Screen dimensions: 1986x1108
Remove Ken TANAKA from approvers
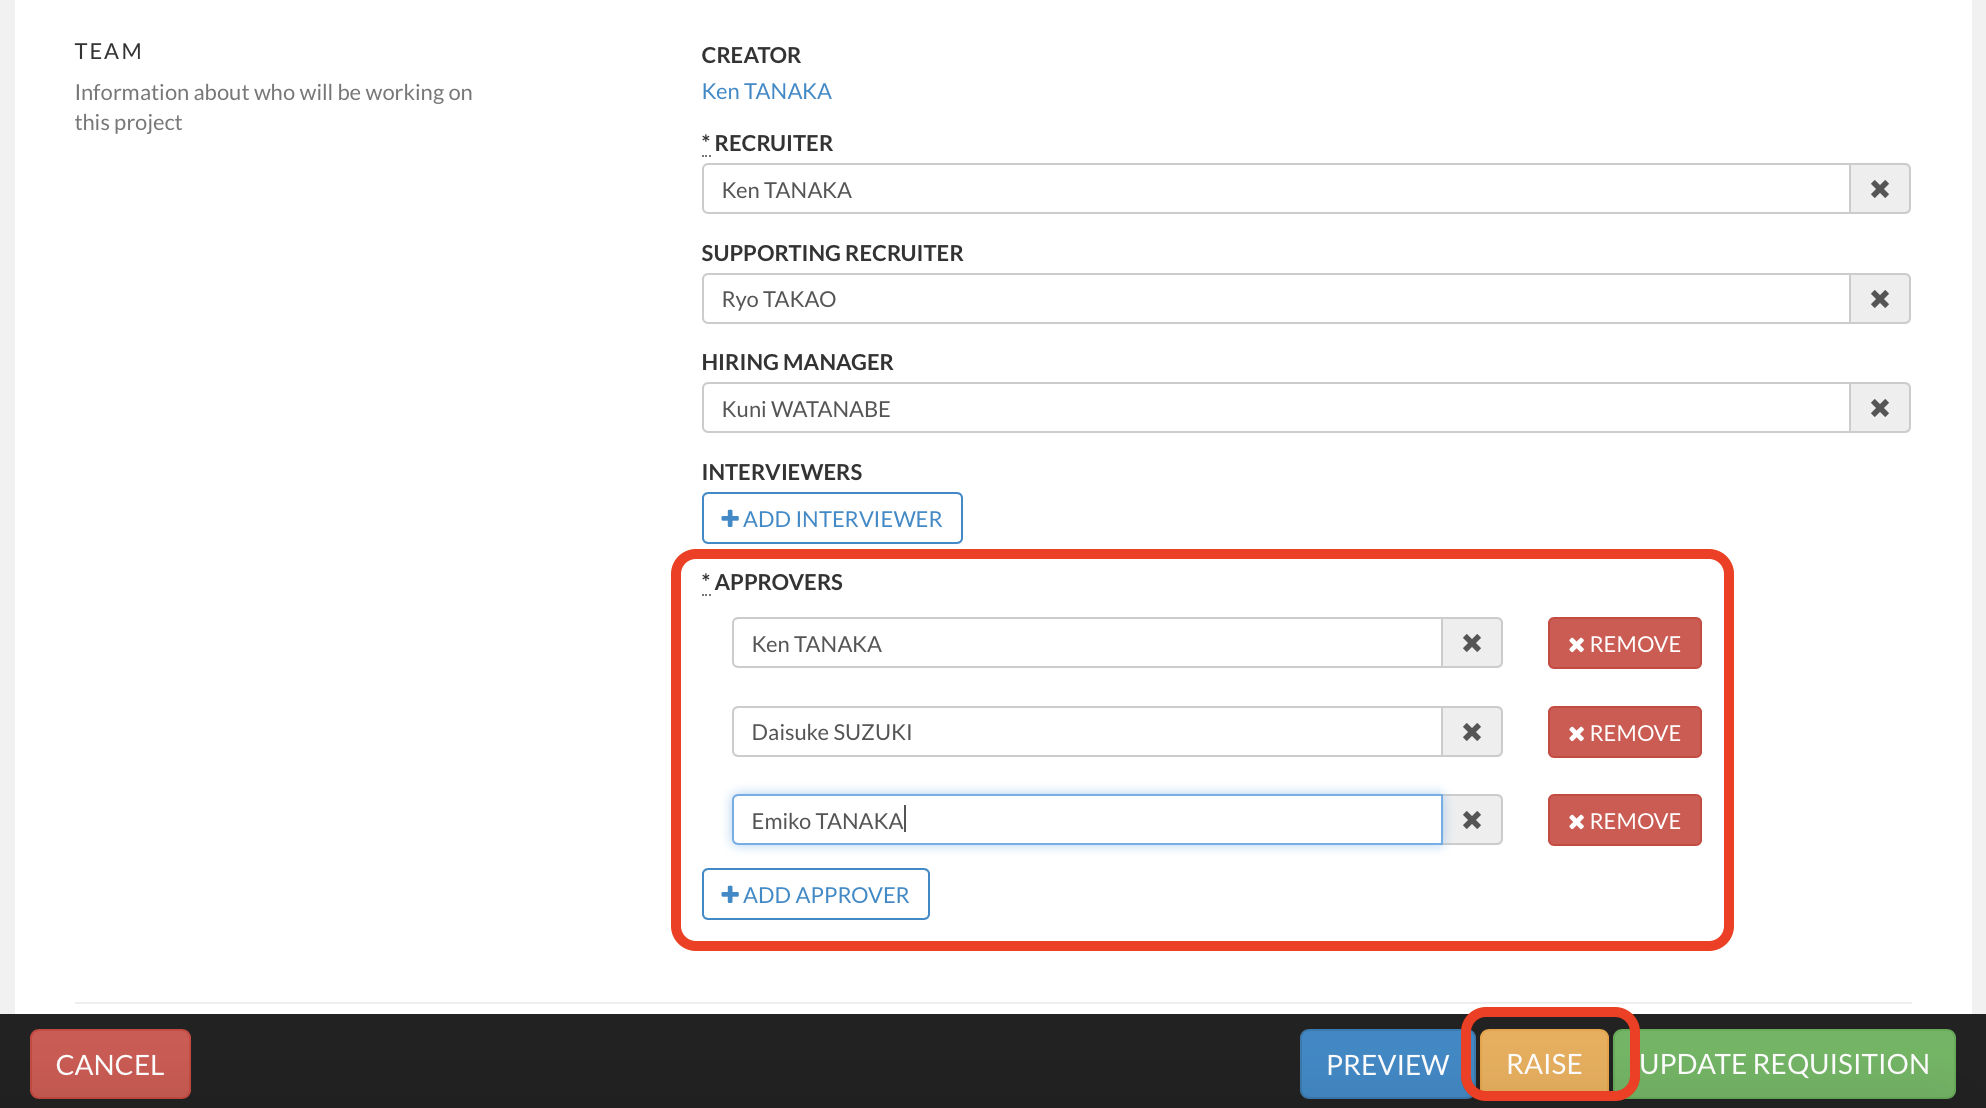point(1624,643)
